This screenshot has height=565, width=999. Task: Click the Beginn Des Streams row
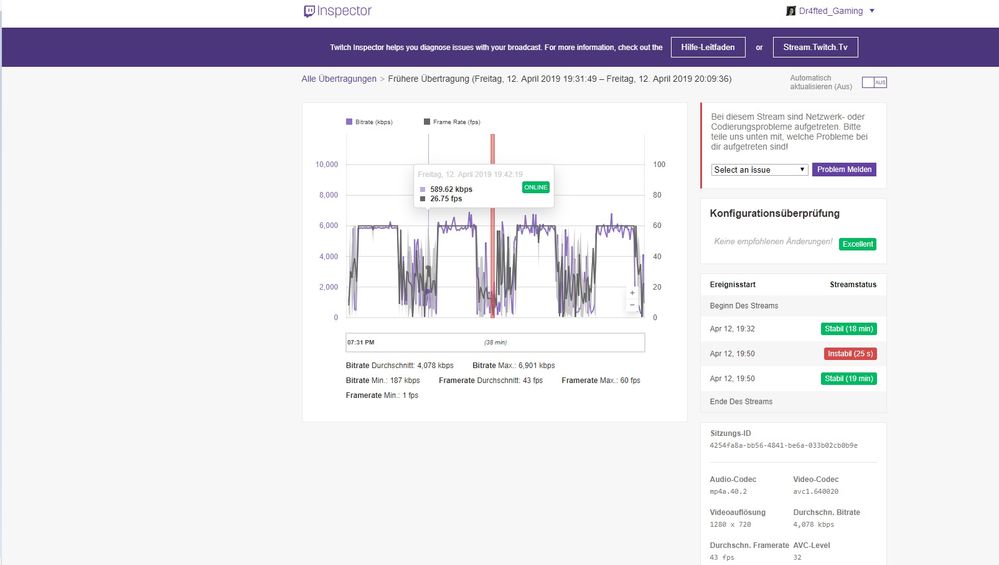[x=793, y=306]
